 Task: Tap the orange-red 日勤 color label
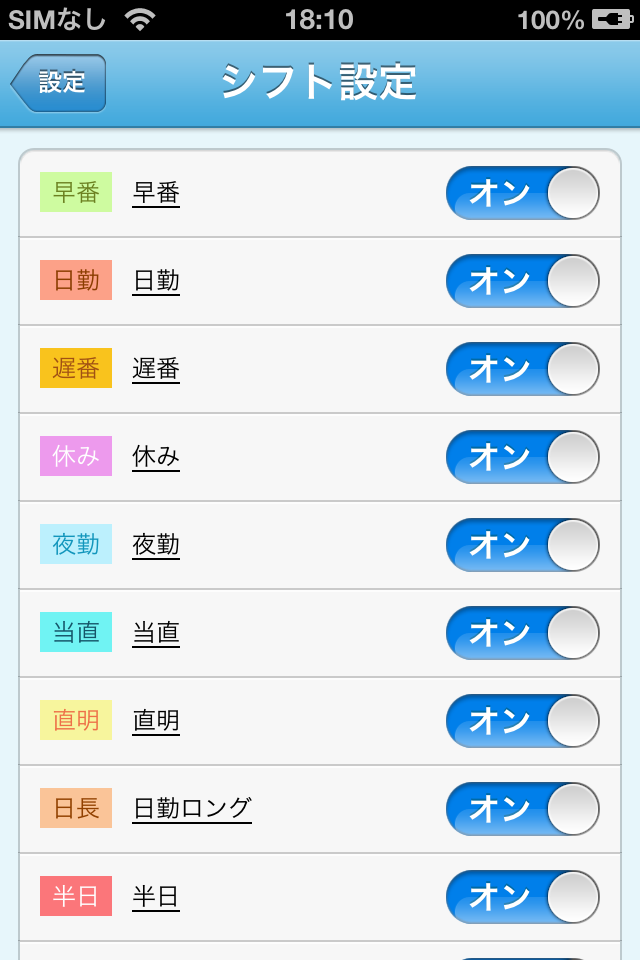(76, 280)
